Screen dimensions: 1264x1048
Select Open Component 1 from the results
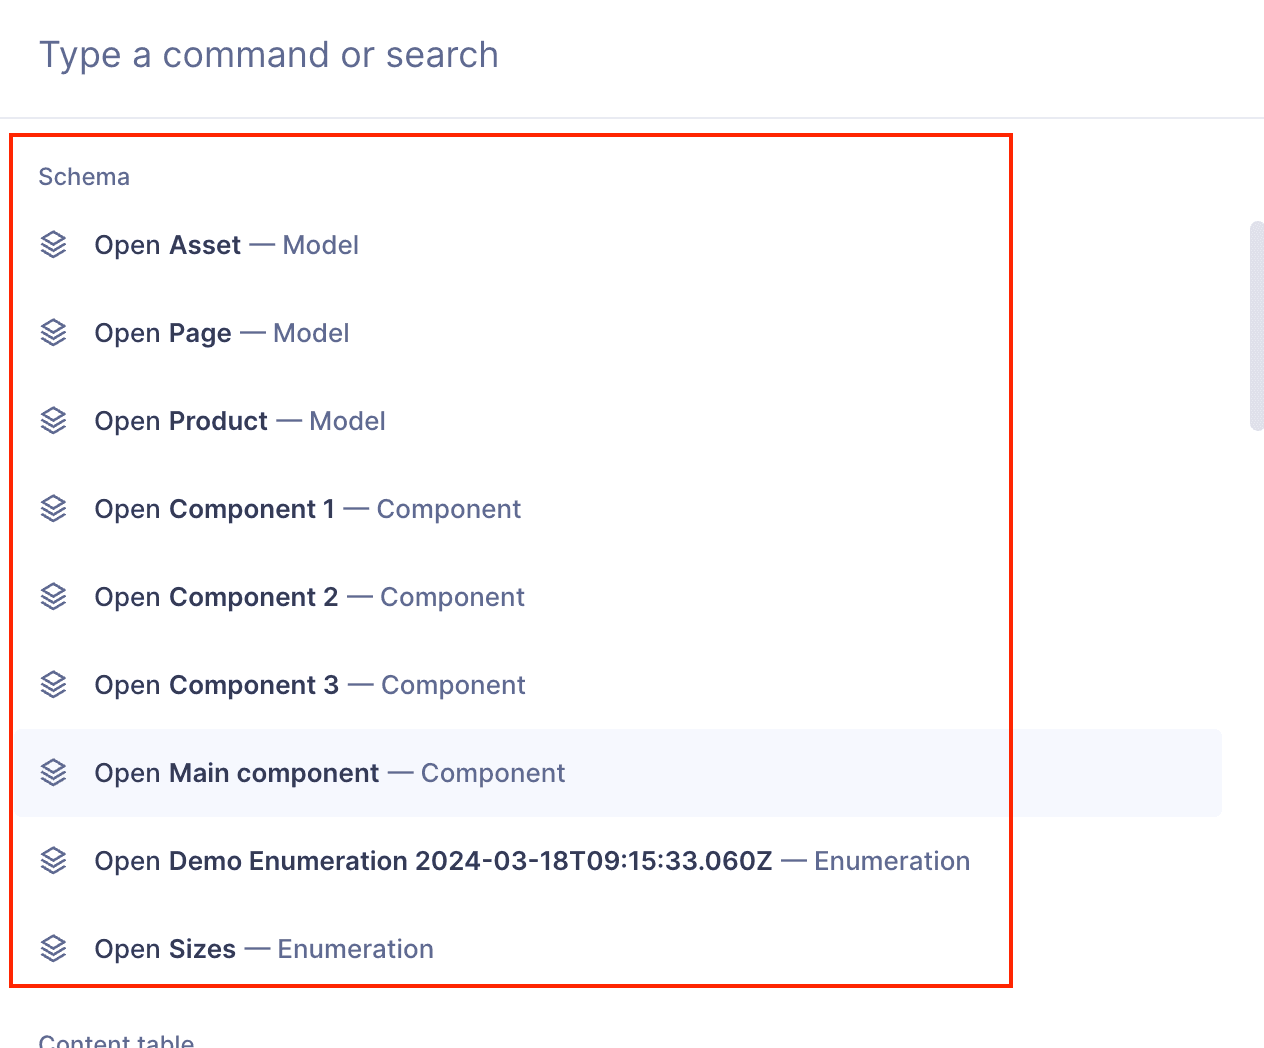click(x=307, y=508)
